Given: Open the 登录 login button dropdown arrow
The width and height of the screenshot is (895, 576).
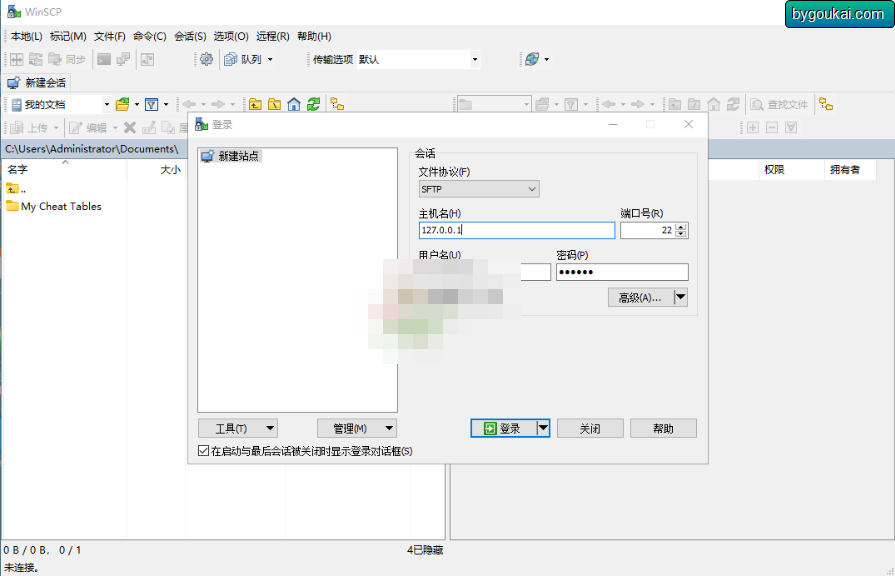Looking at the screenshot, I should click(543, 428).
